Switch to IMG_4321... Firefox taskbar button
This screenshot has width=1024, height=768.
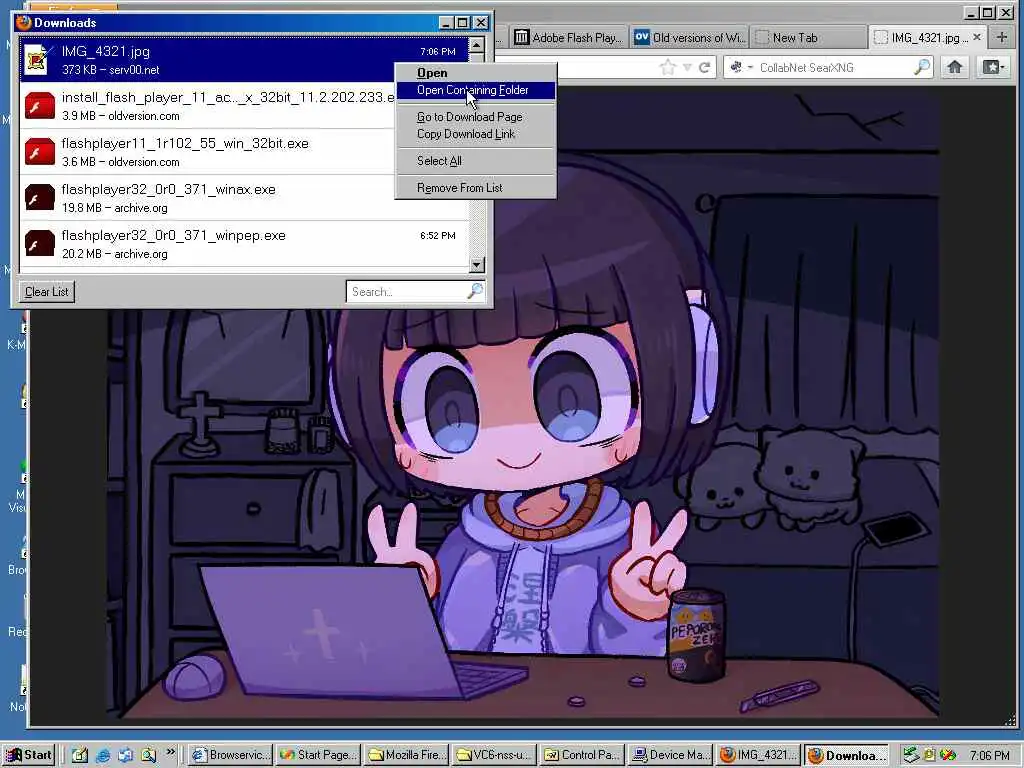point(758,755)
